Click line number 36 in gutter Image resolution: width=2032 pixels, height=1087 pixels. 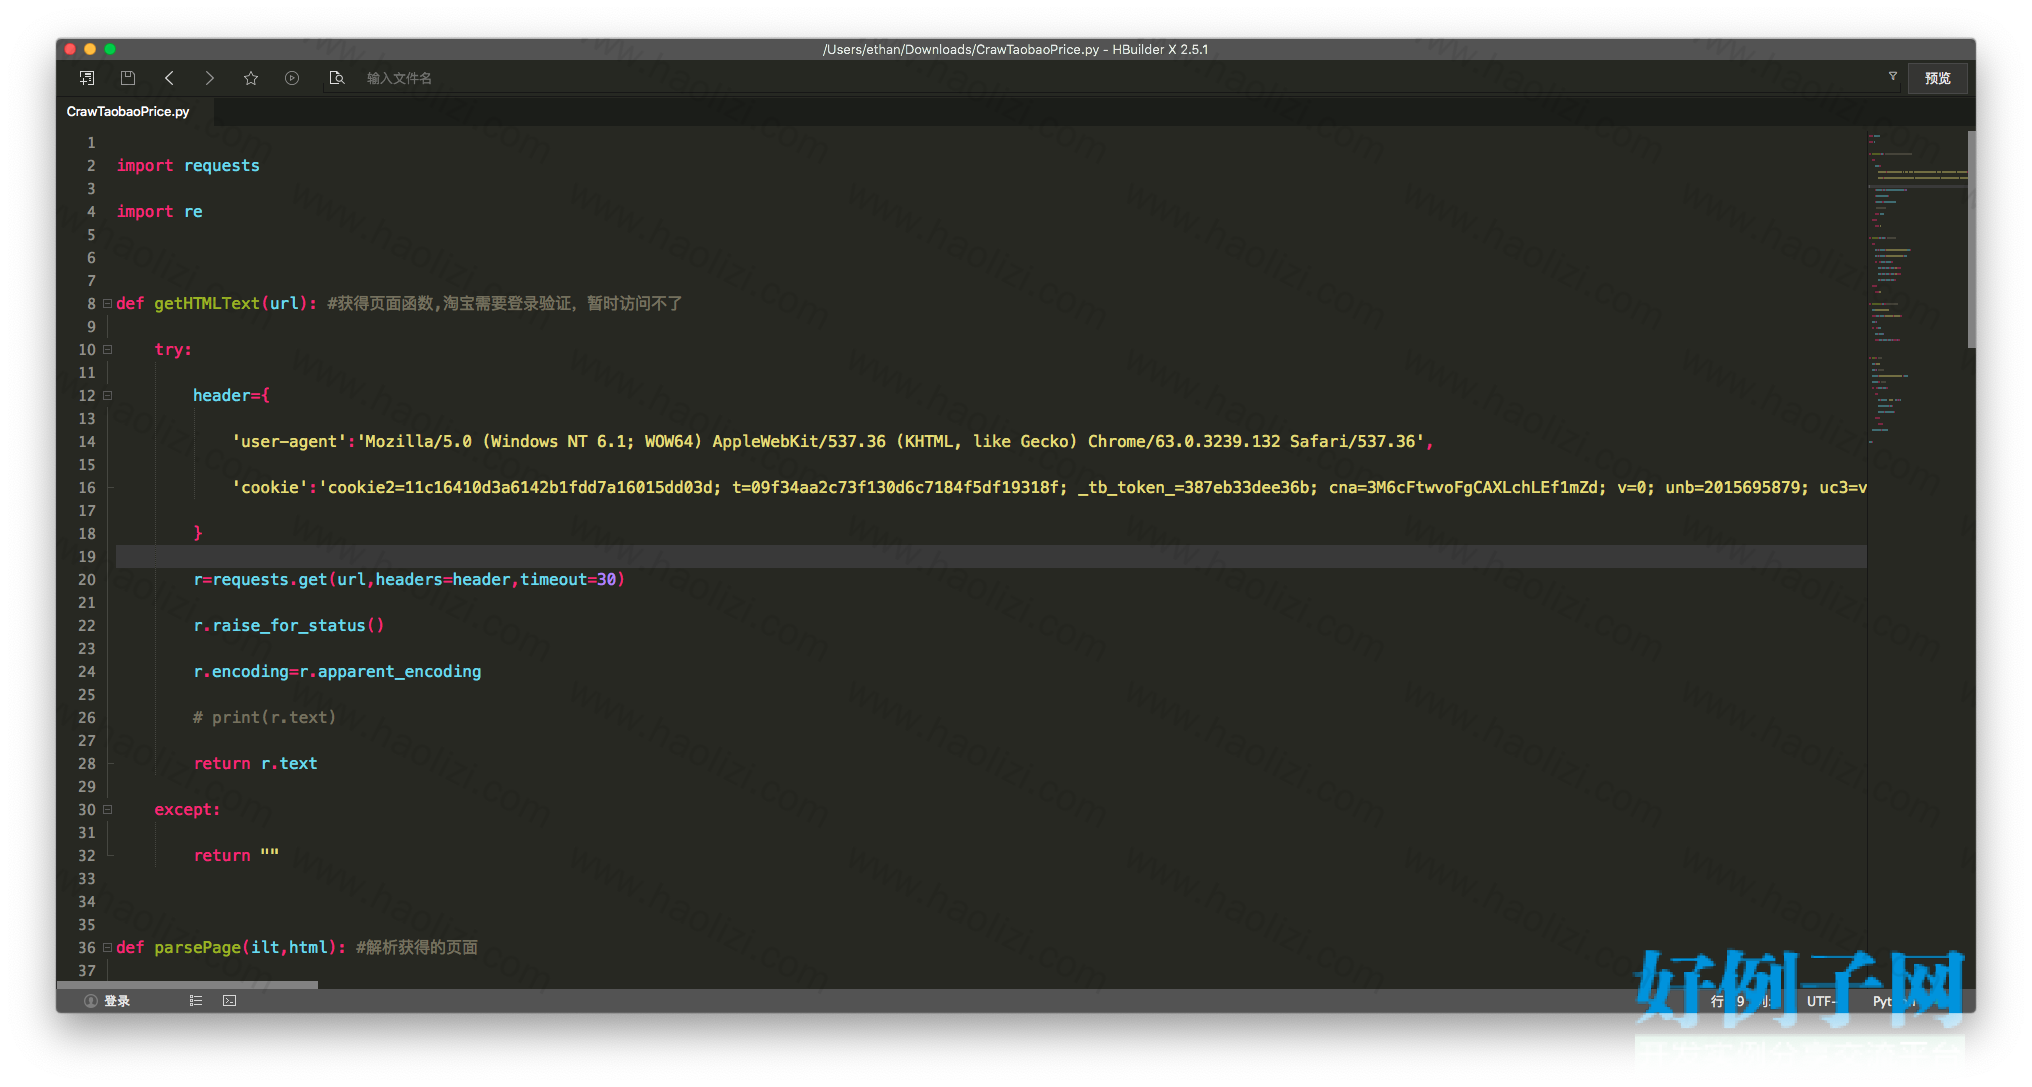pyautogui.click(x=87, y=947)
